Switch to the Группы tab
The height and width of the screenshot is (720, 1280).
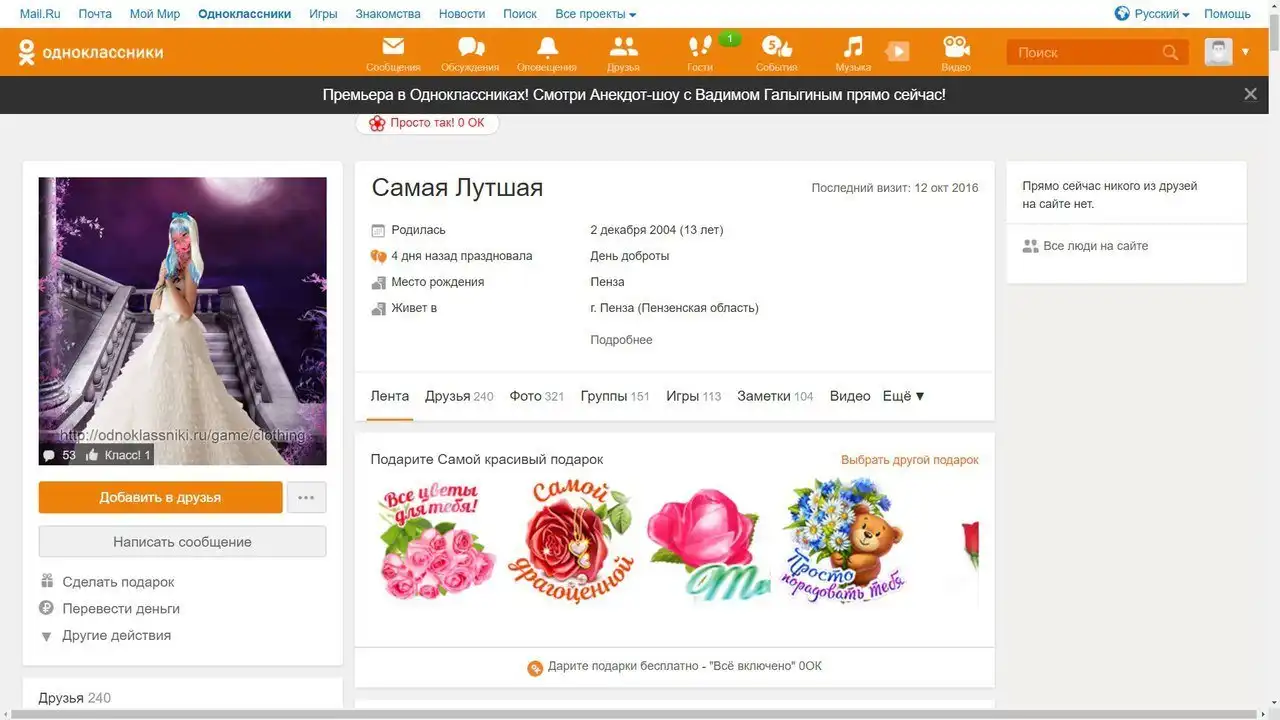coord(614,396)
